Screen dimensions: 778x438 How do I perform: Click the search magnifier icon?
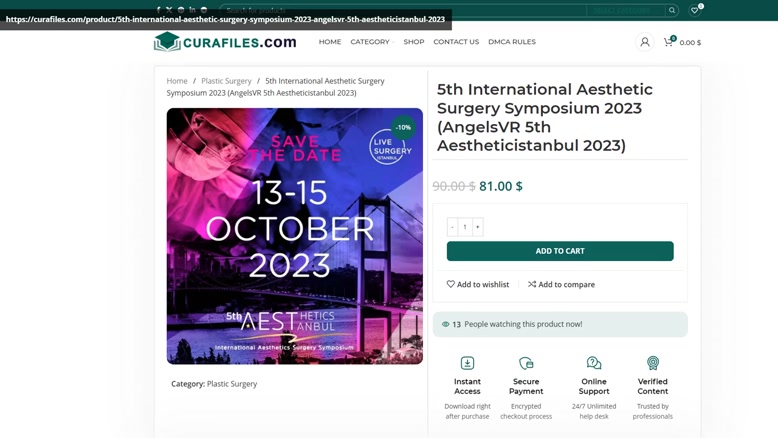coord(672,10)
